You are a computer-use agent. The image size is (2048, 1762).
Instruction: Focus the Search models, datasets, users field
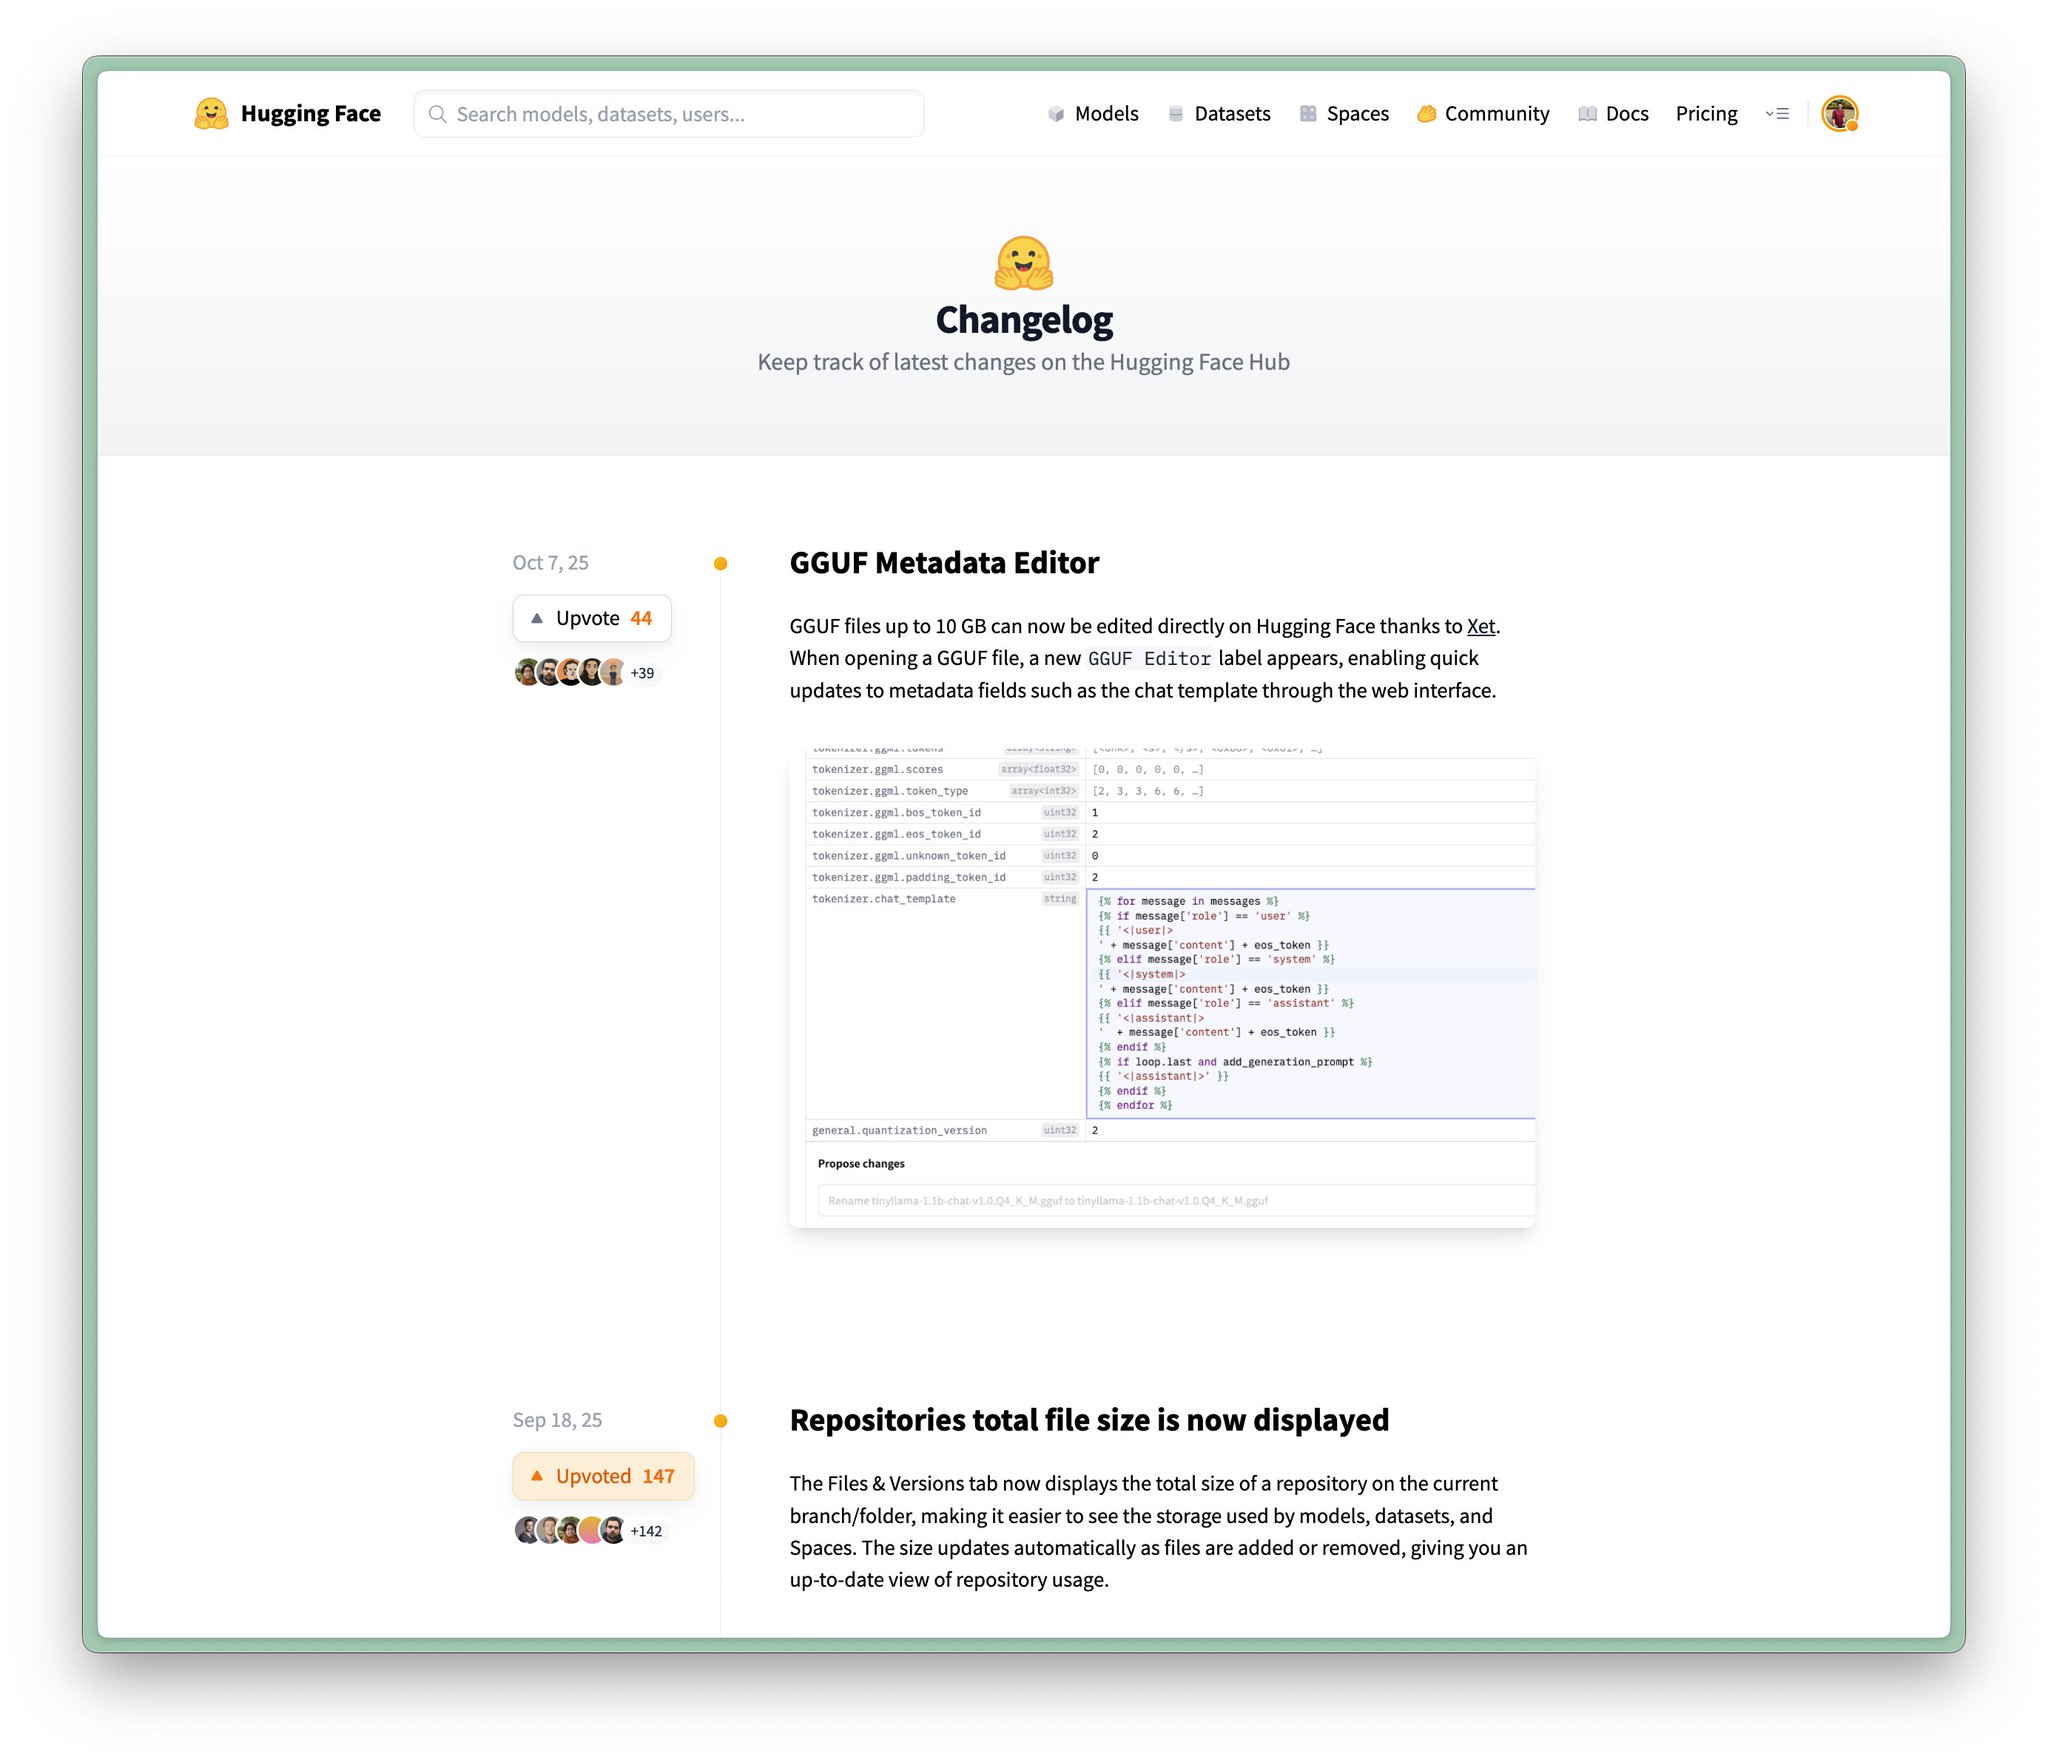click(669, 114)
